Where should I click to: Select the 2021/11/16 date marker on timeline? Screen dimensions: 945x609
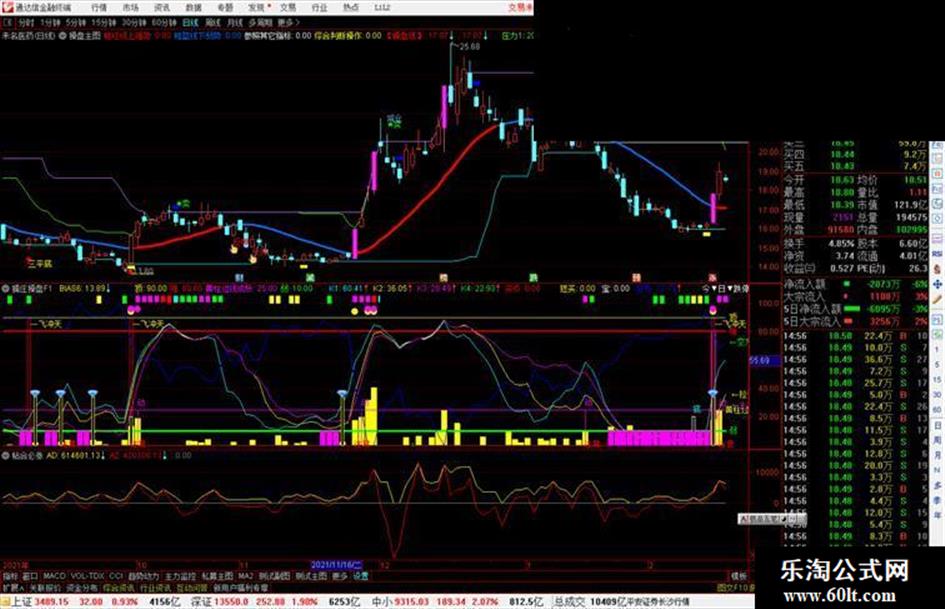337,565
